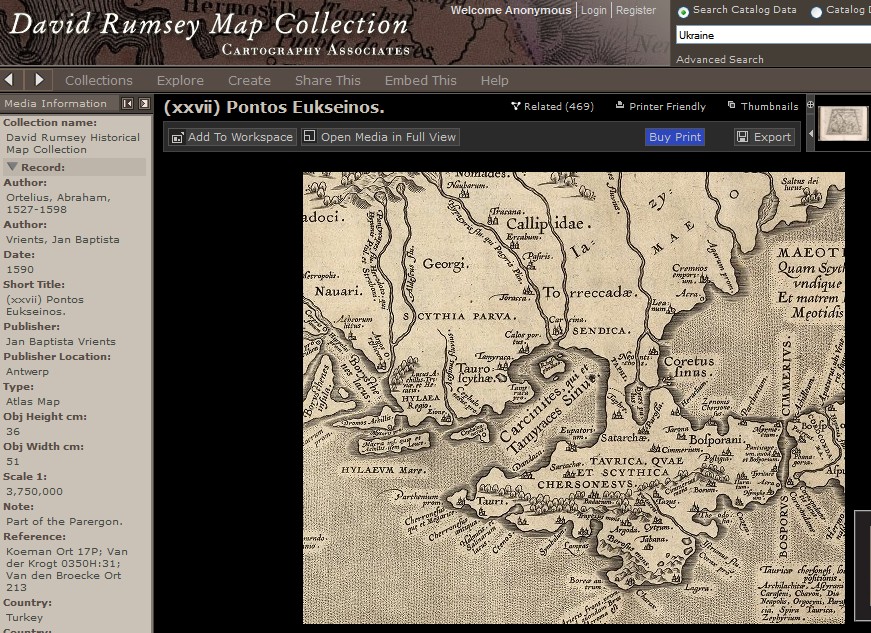Screen dimensions: 871x633
Task: Go to the previous media item arrow
Action: coord(9,80)
